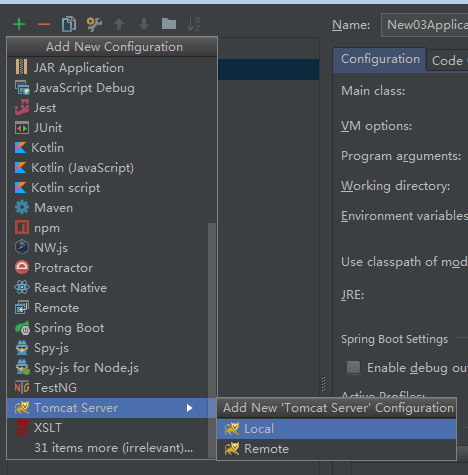468x475 pixels.
Task: Choose Protractor from the list
Action: click(108, 268)
